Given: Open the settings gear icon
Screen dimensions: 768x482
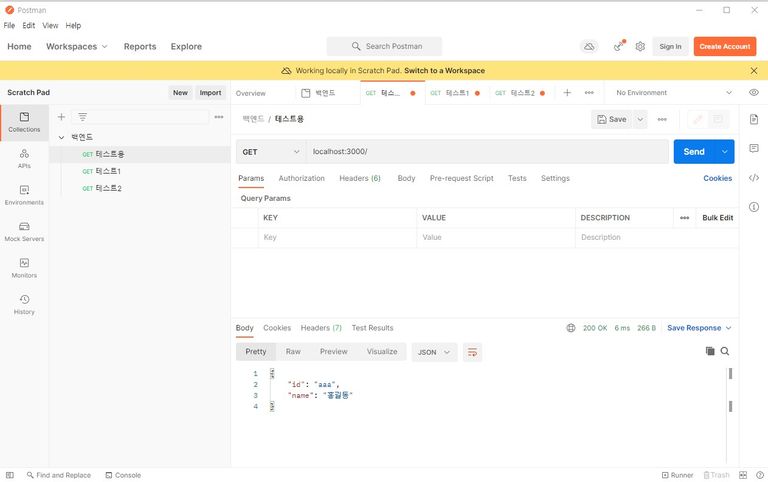Looking at the screenshot, I should 640,47.
